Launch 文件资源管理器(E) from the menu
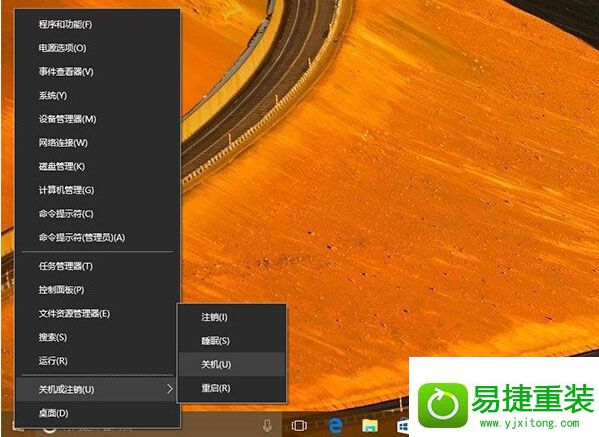599x437 pixels. (97, 314)
